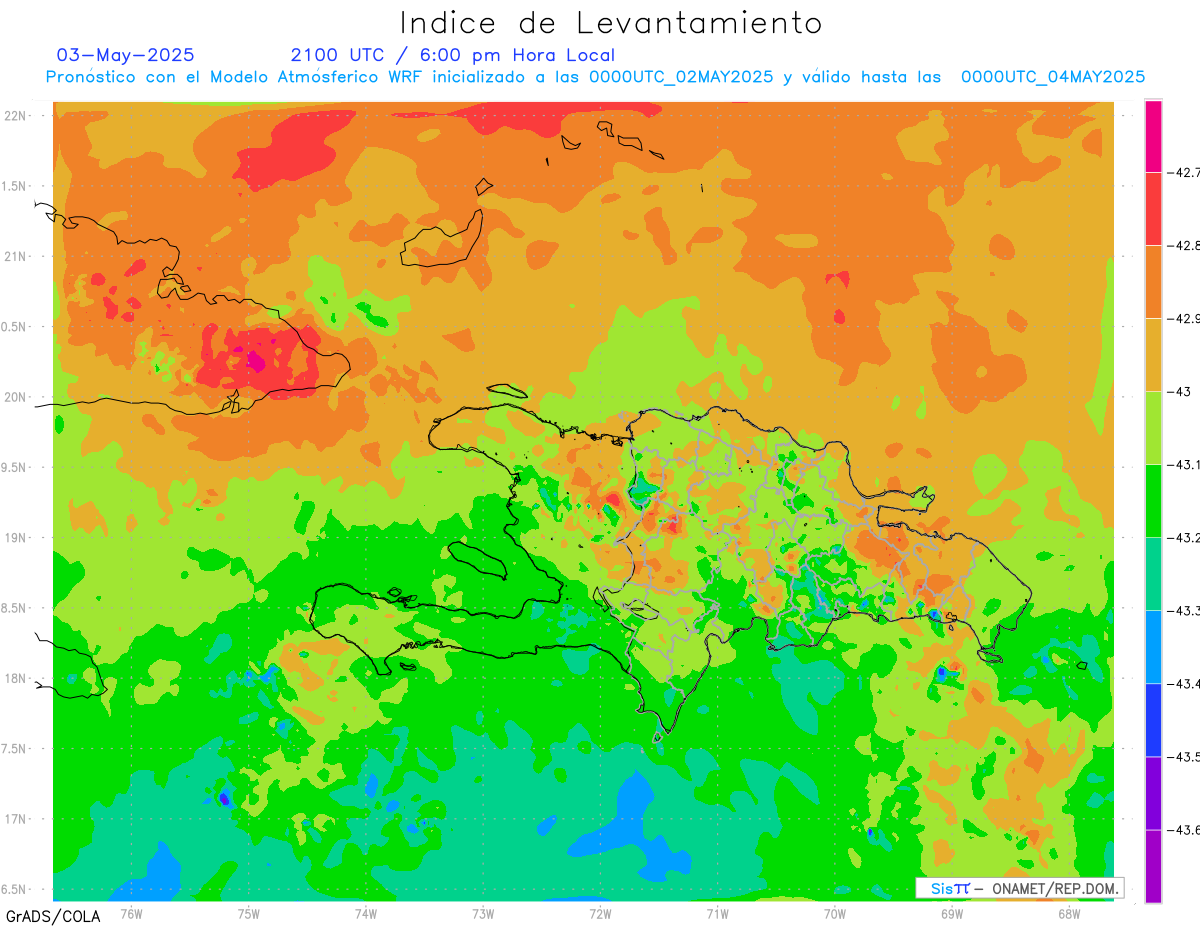Click the magenta swatch at the color bar top

point(1153,136)
